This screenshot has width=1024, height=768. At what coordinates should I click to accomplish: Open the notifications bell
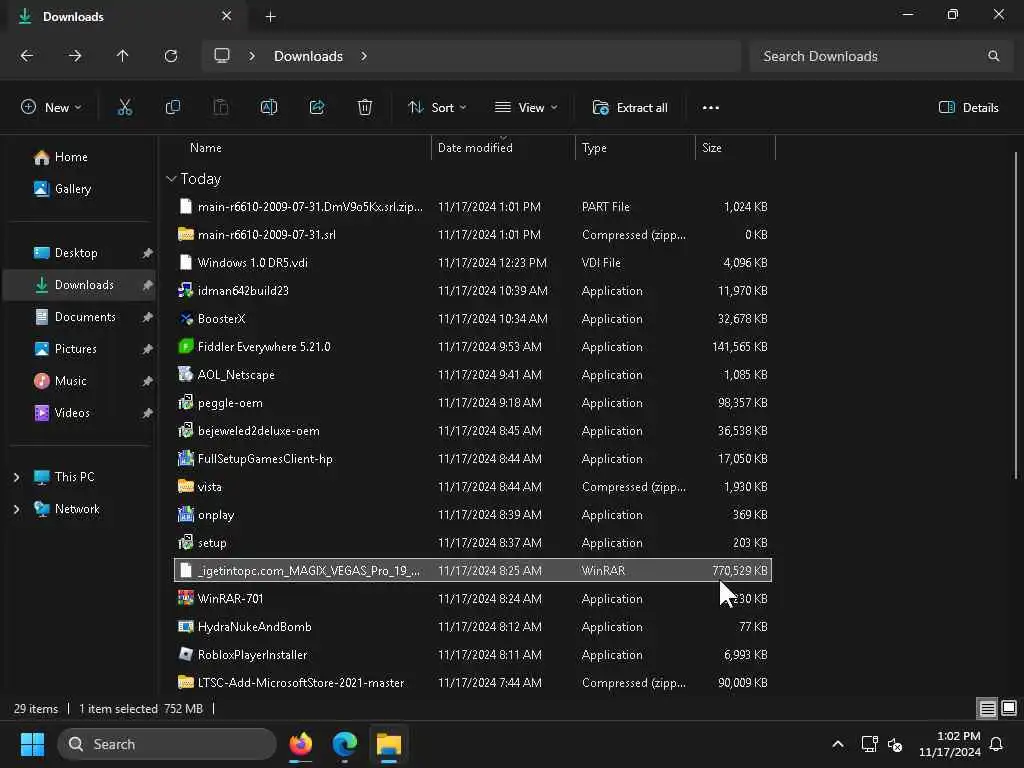pos(996,744)
